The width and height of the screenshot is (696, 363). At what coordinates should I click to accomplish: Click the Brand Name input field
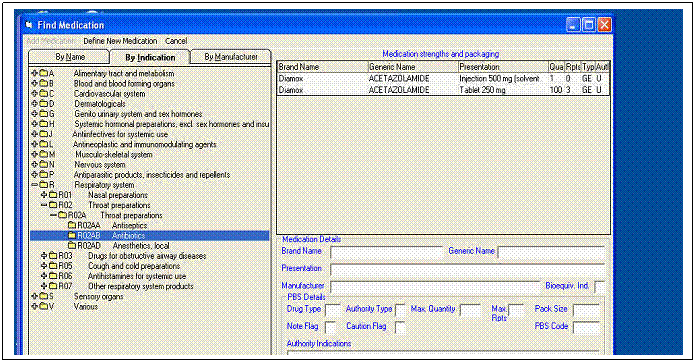tap(387, 252)
